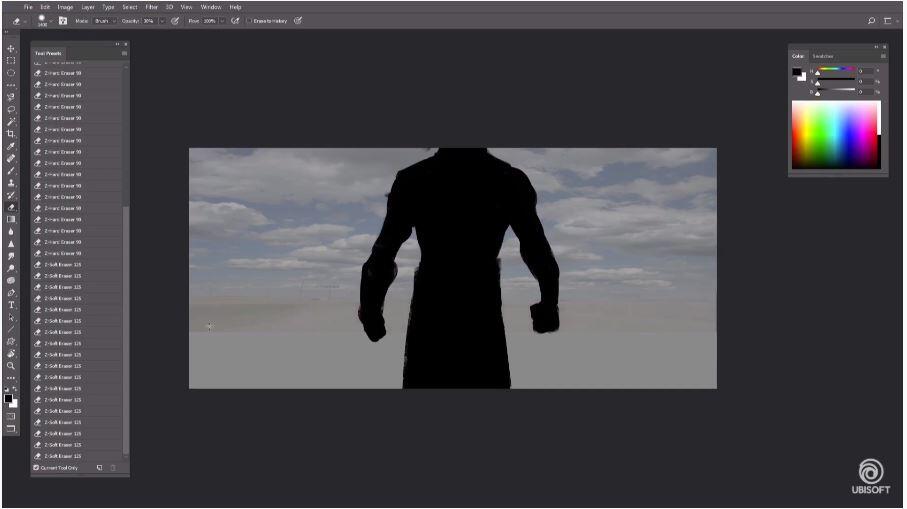Image resolution: width=907 pixels, height=509 pixels.
Task: Click the Search icon at top right
Action: pos(871,20)
